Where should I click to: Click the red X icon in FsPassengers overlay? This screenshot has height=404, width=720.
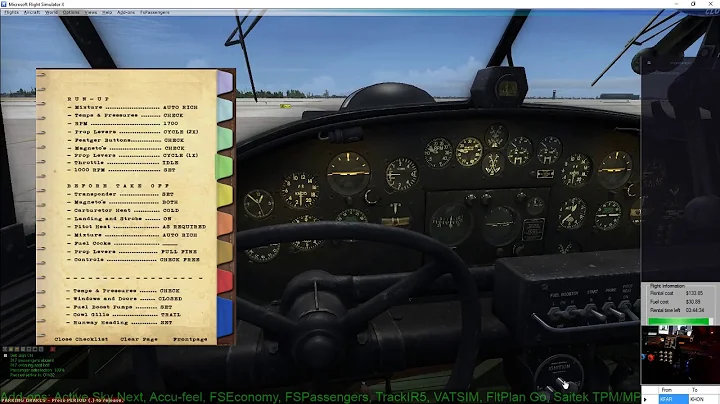(52, 349)
